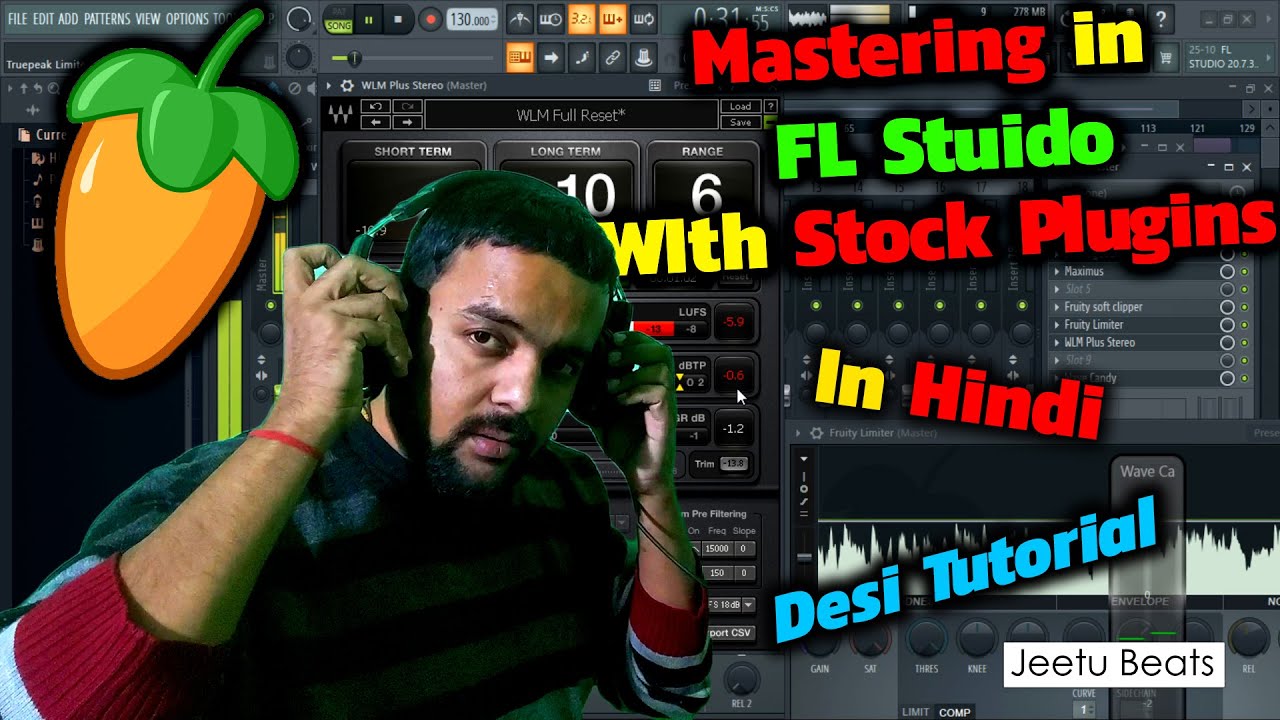Viewport: 1280px width, 720px height.
Task: Go to next WLM preset arrow
Action: click(407, 122)
